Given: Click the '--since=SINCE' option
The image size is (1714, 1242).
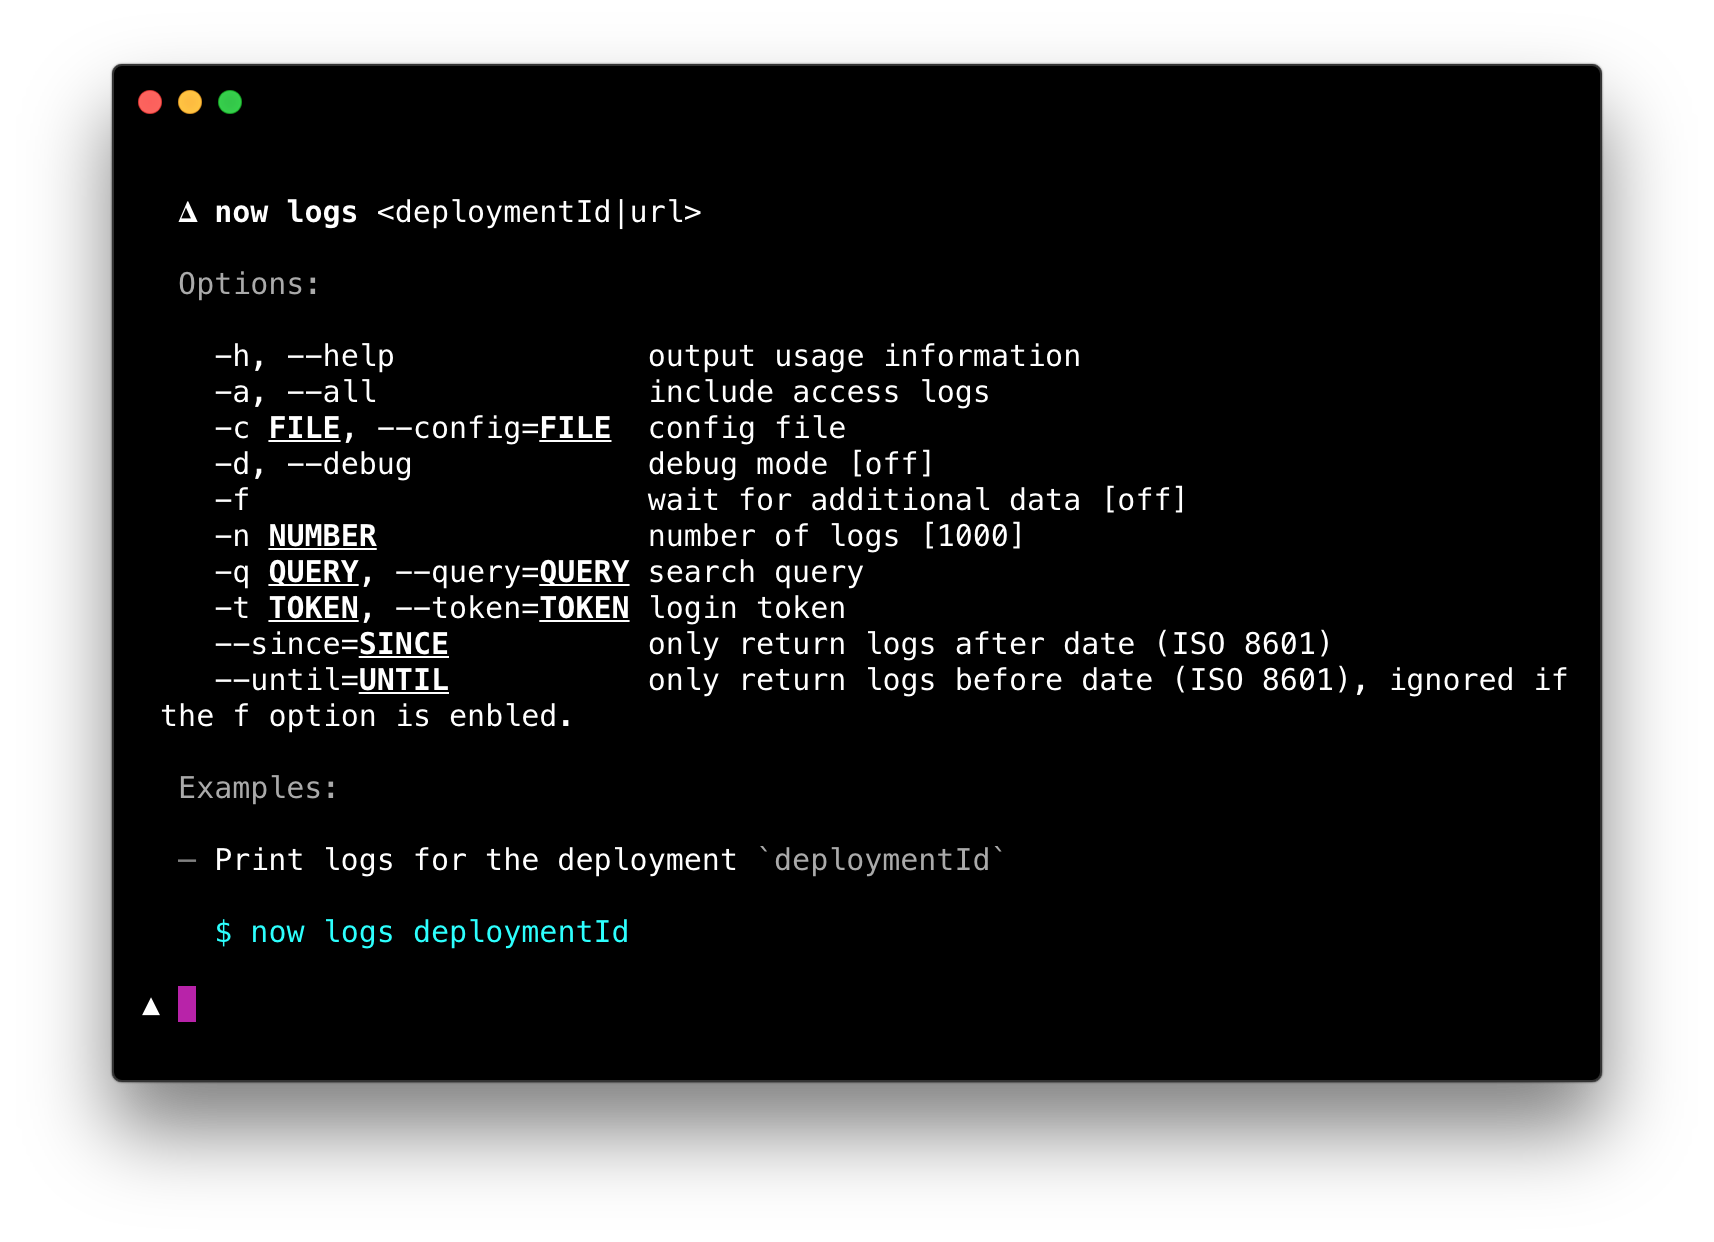Looking at the screenshot, I should pos(332,644).
